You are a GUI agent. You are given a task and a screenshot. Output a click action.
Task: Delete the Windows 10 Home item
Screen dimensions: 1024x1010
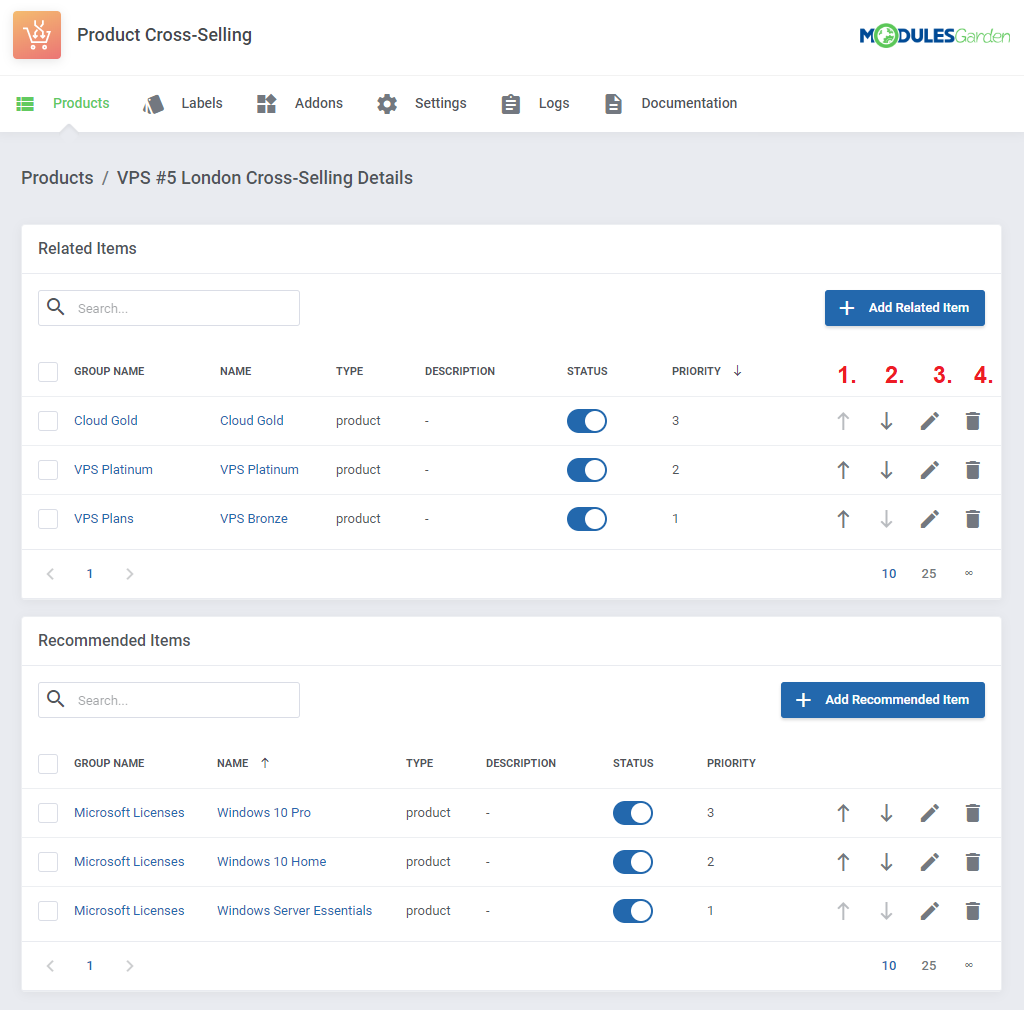(972, 862)
